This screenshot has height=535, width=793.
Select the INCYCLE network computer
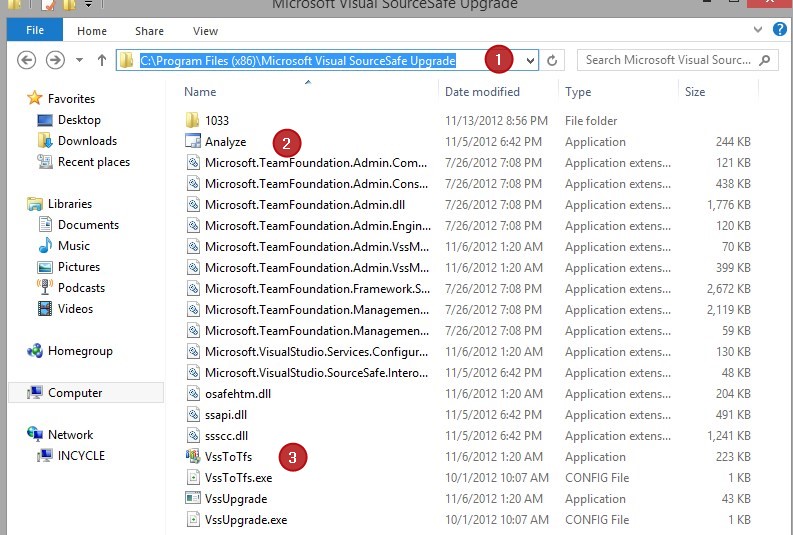click(x=81, y=456)
